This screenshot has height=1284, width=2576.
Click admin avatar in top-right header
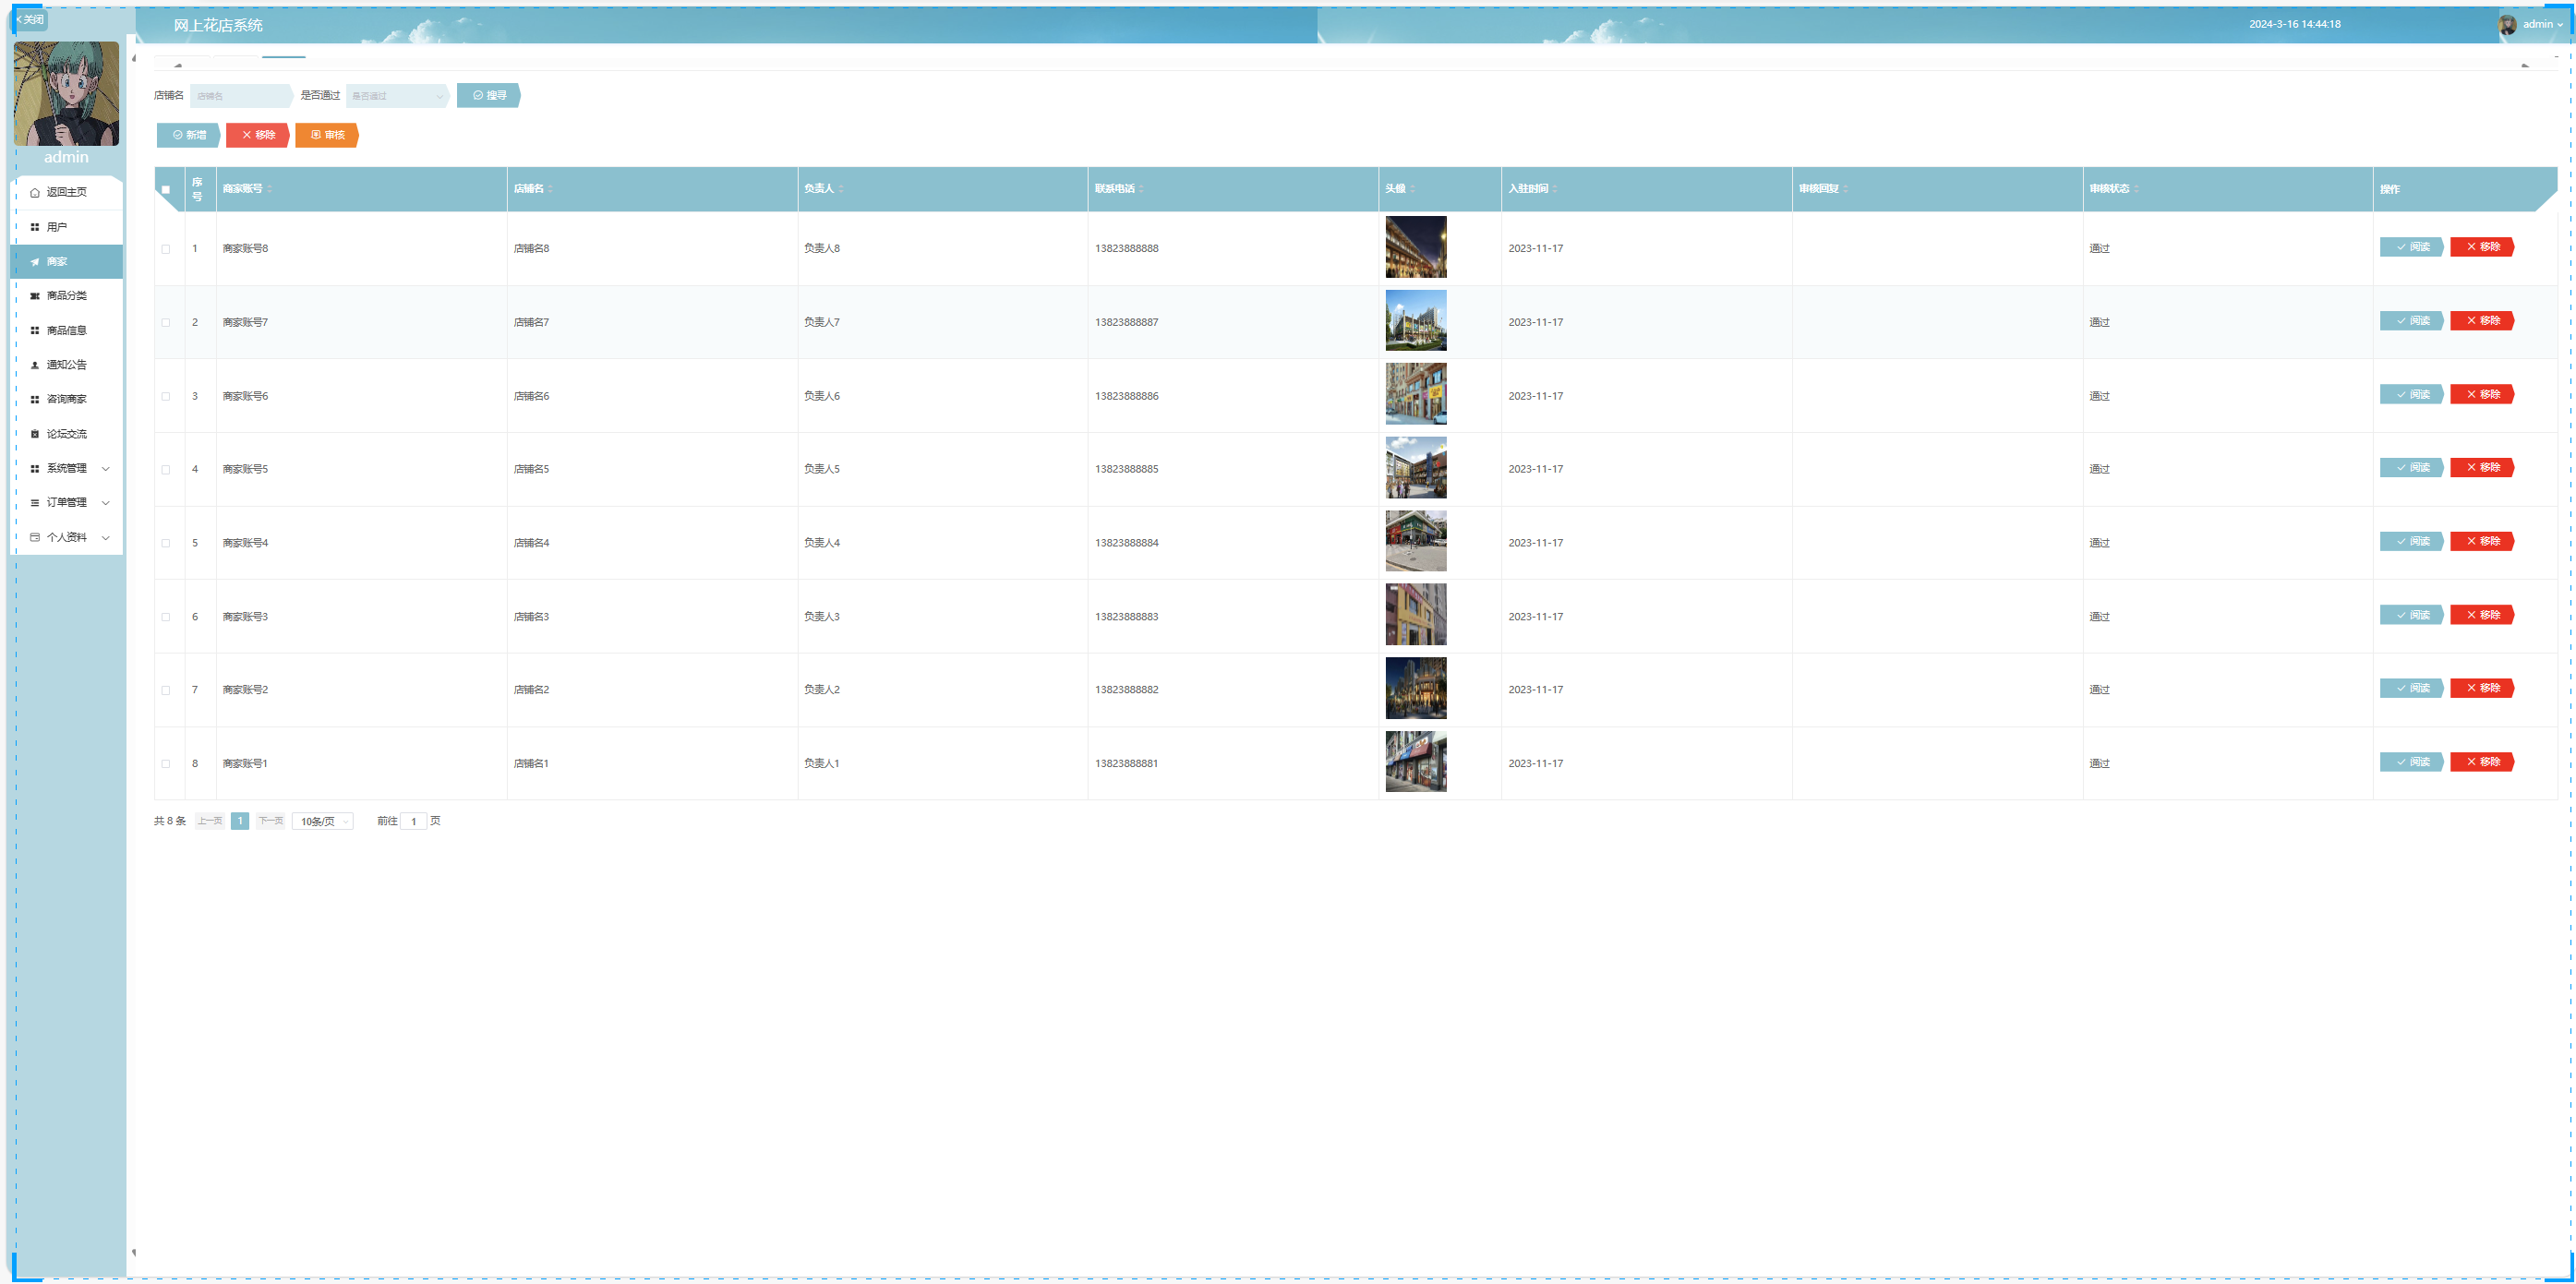point(2507,25)
